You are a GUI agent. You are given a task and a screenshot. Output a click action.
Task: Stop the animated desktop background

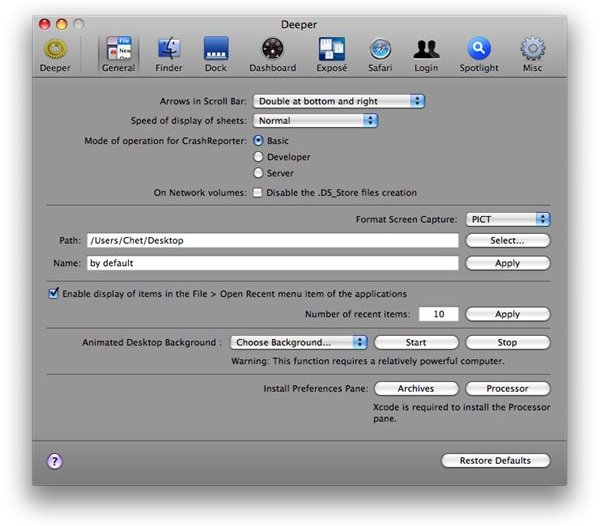[x=508, y=342]
